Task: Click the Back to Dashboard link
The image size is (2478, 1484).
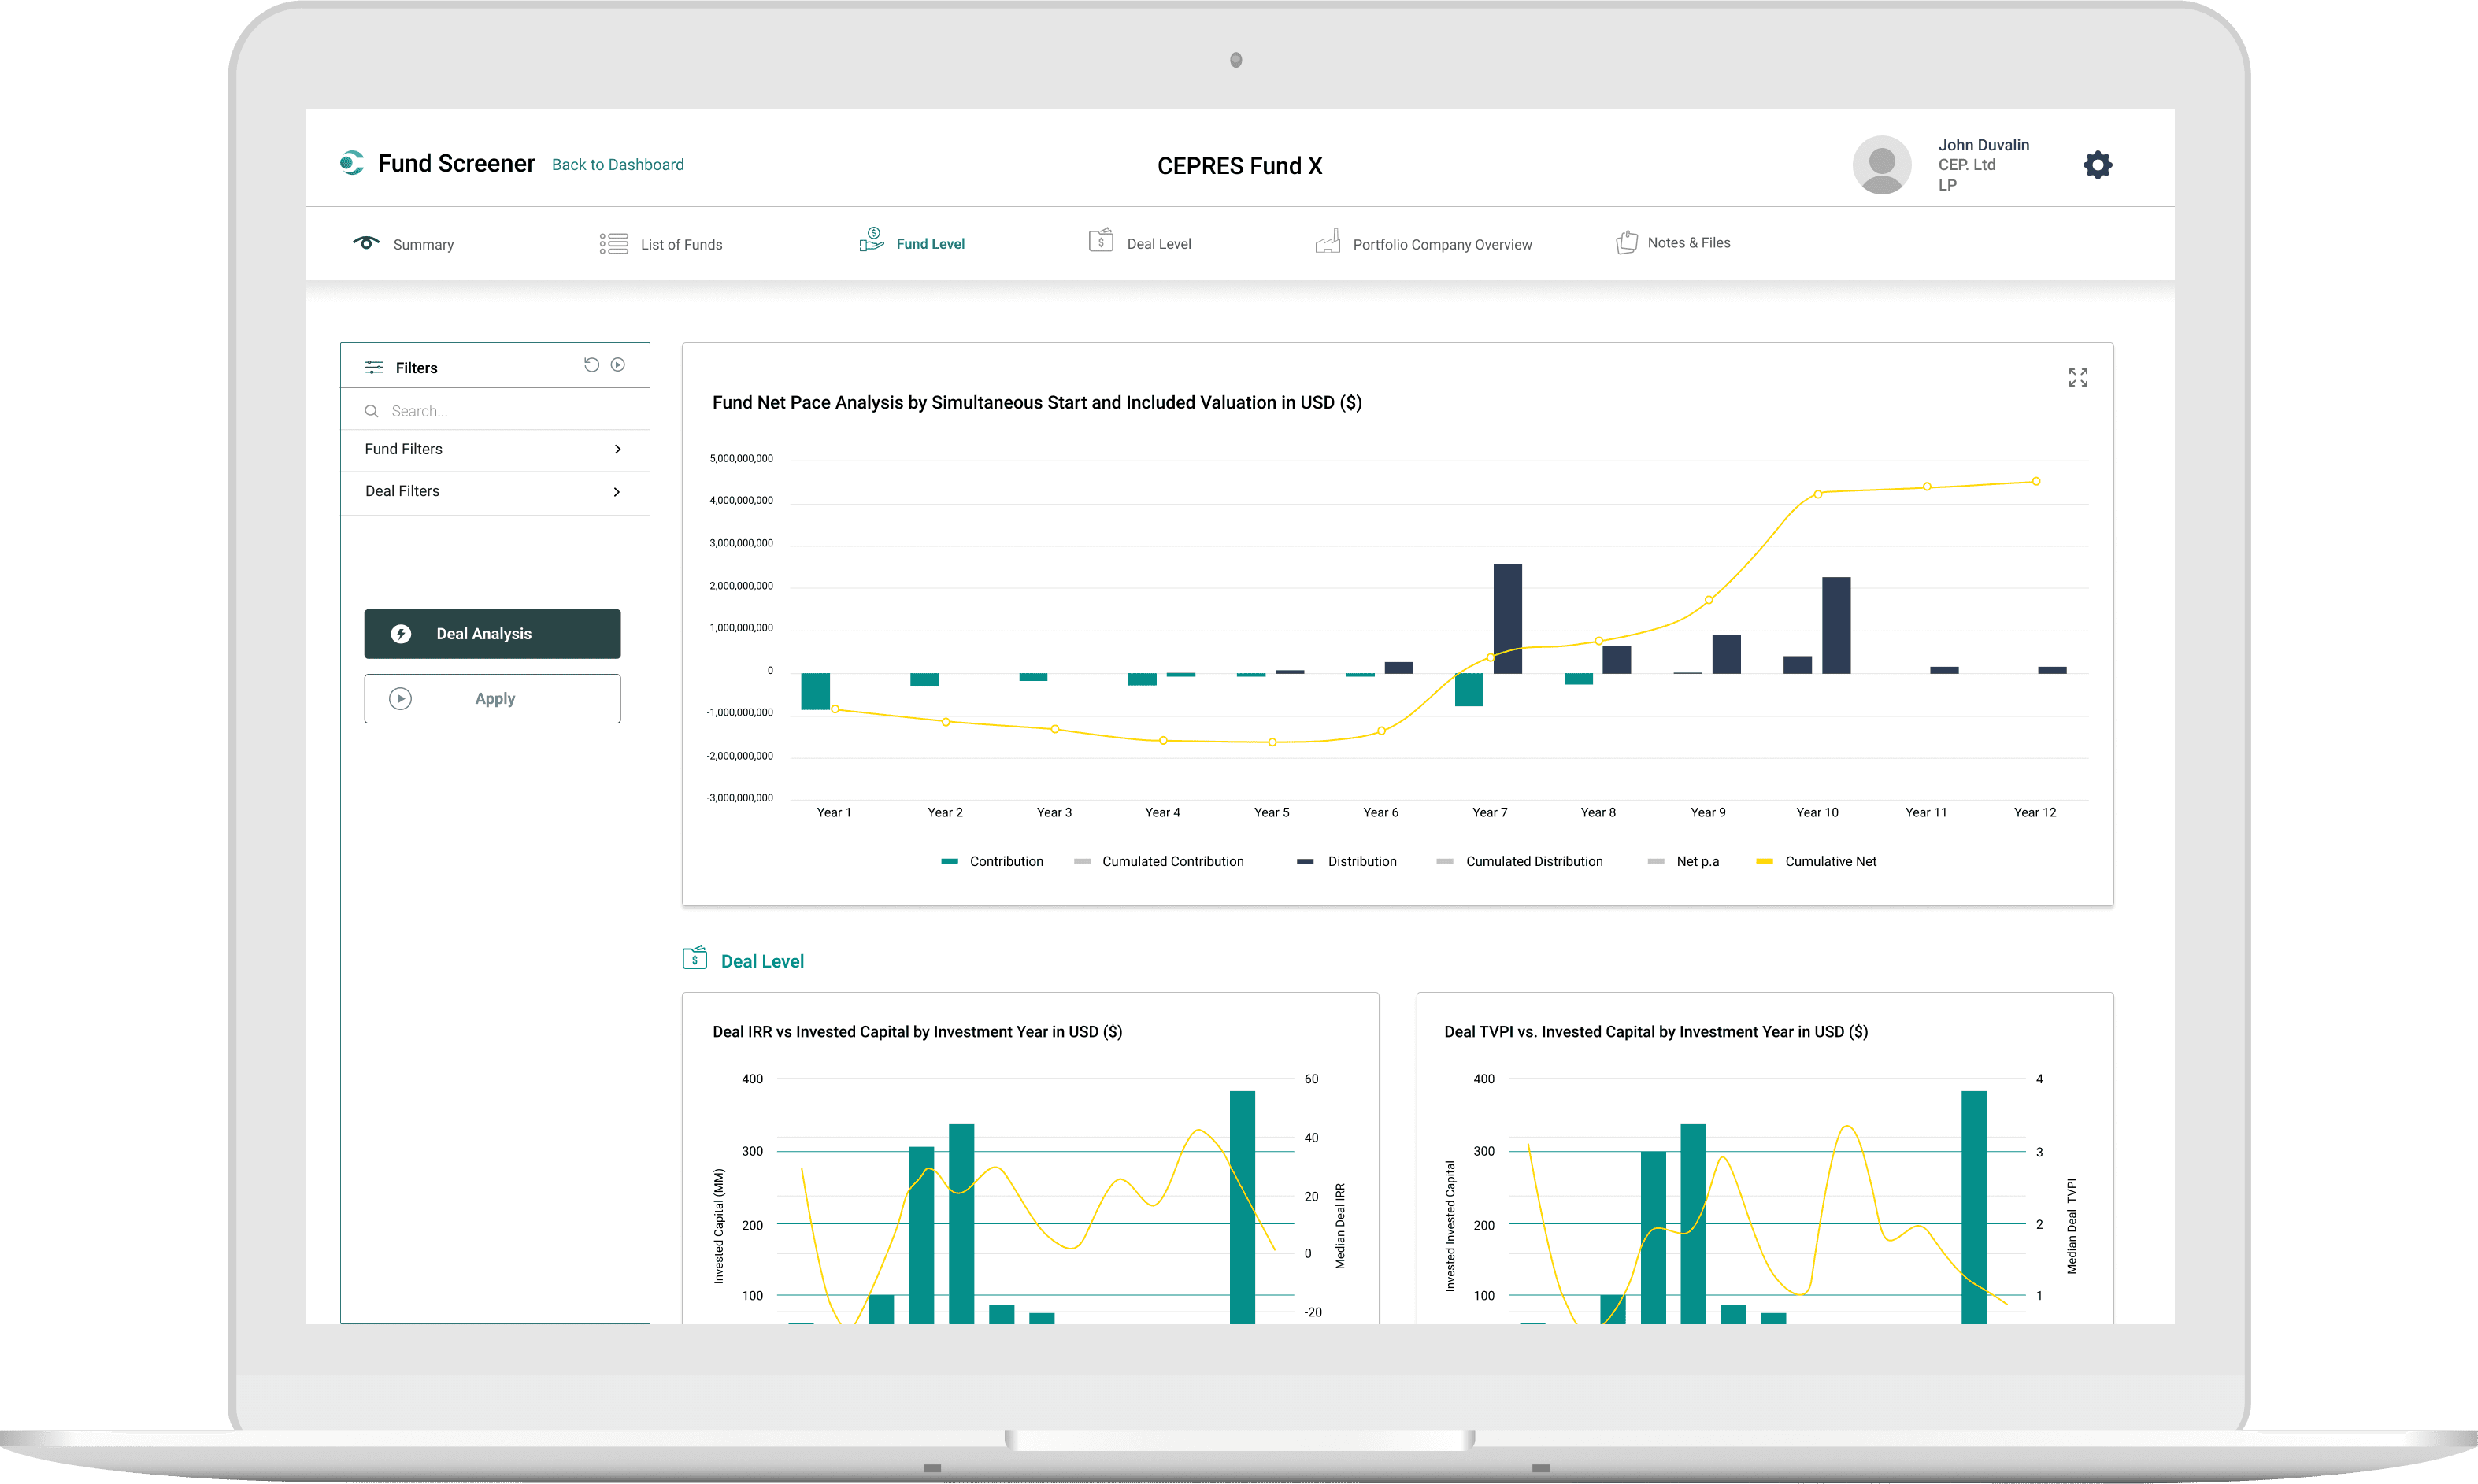Action: 617,164
